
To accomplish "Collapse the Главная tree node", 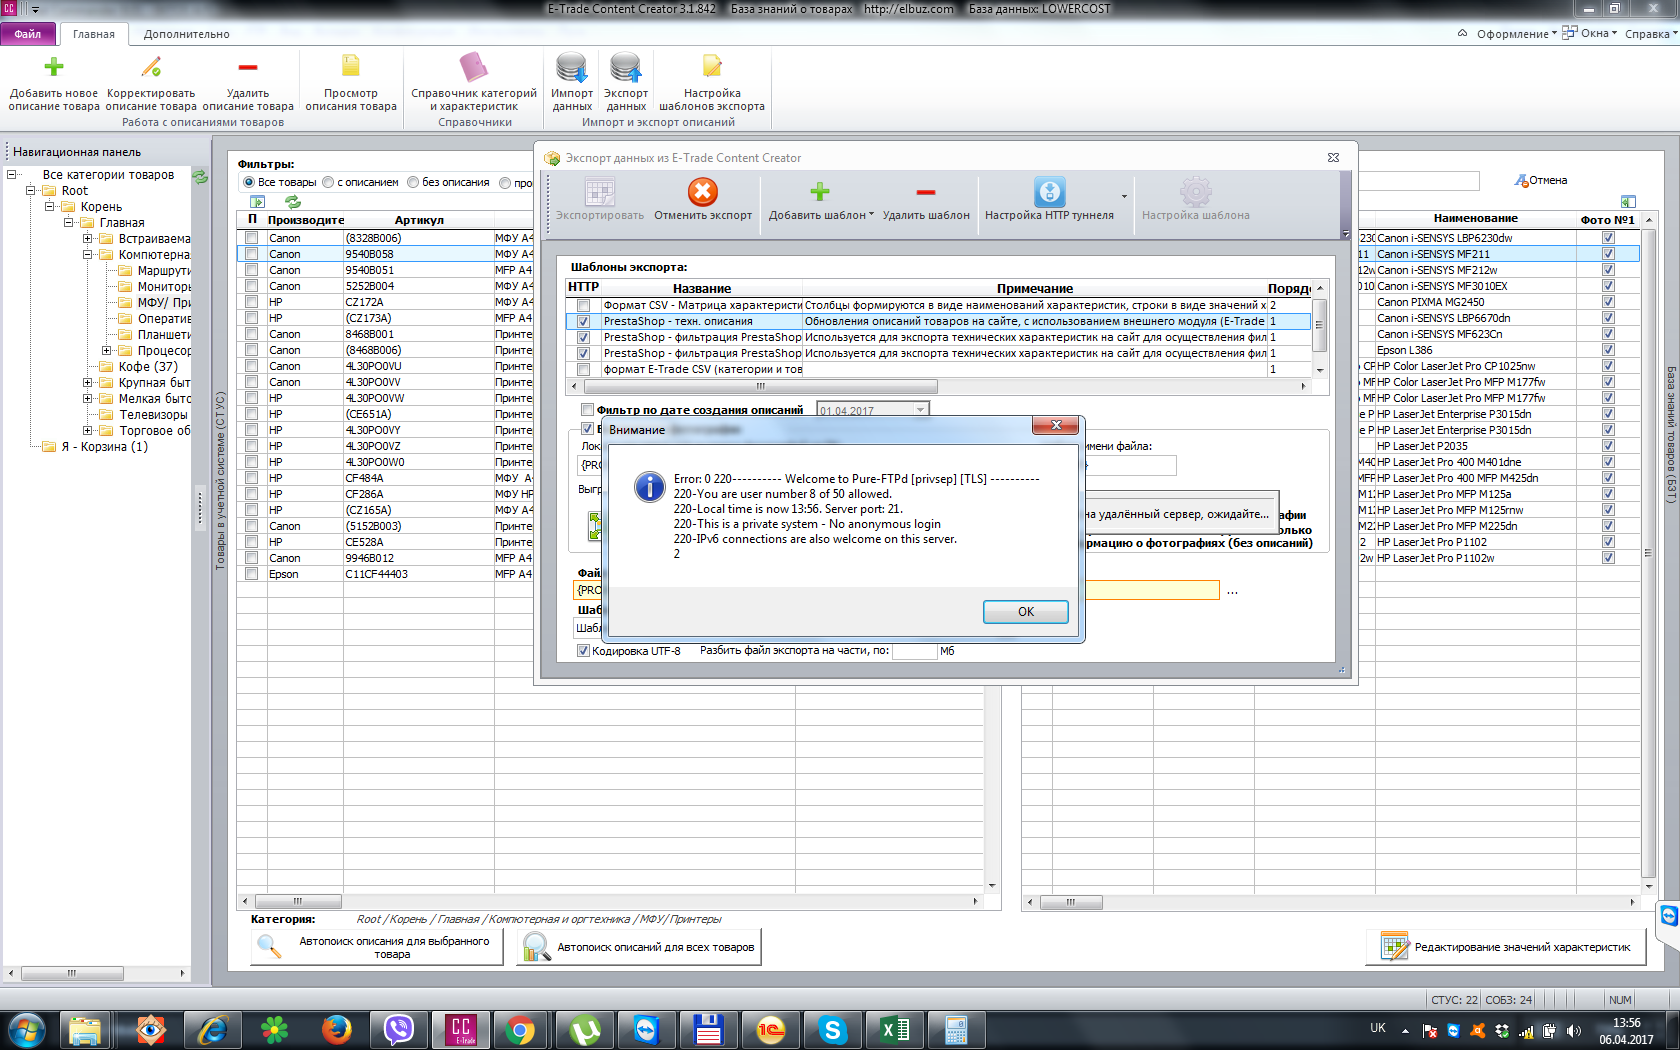I will [x=68, y=222].
